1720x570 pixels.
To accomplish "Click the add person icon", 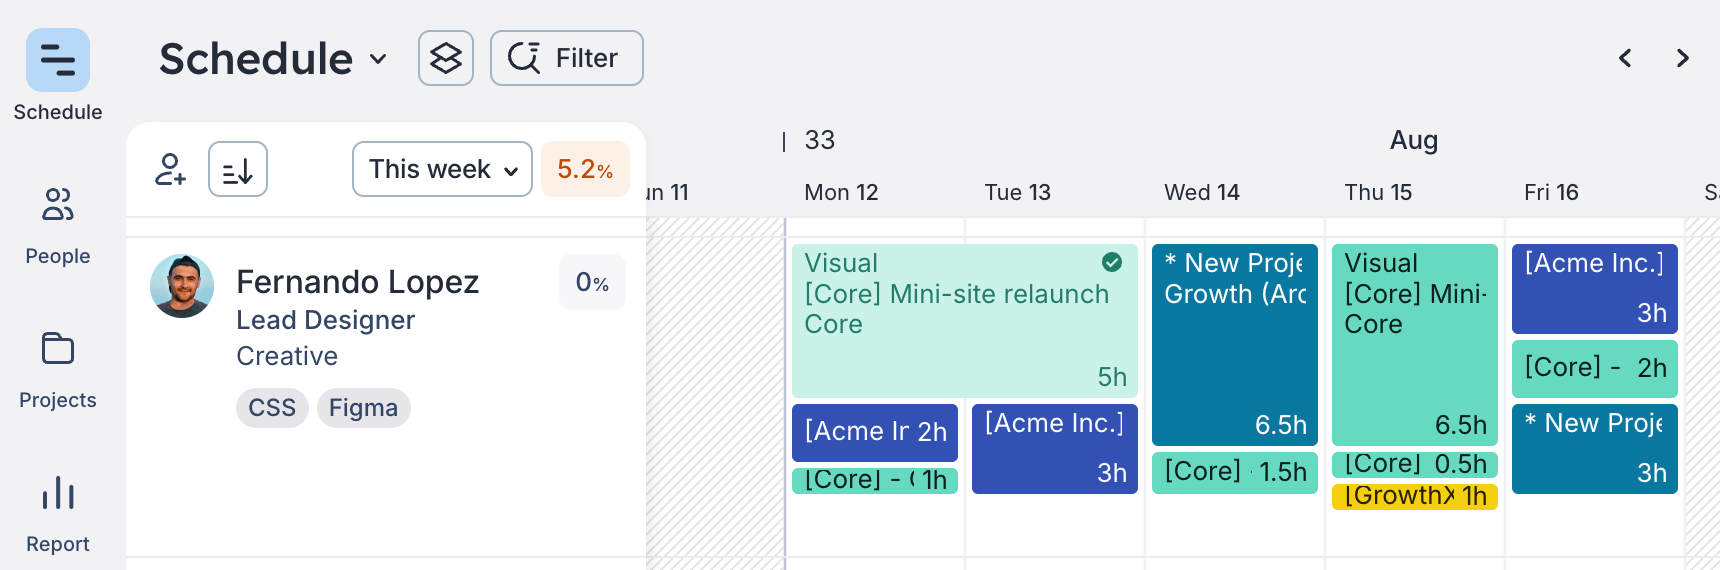I will click(170, 169).
